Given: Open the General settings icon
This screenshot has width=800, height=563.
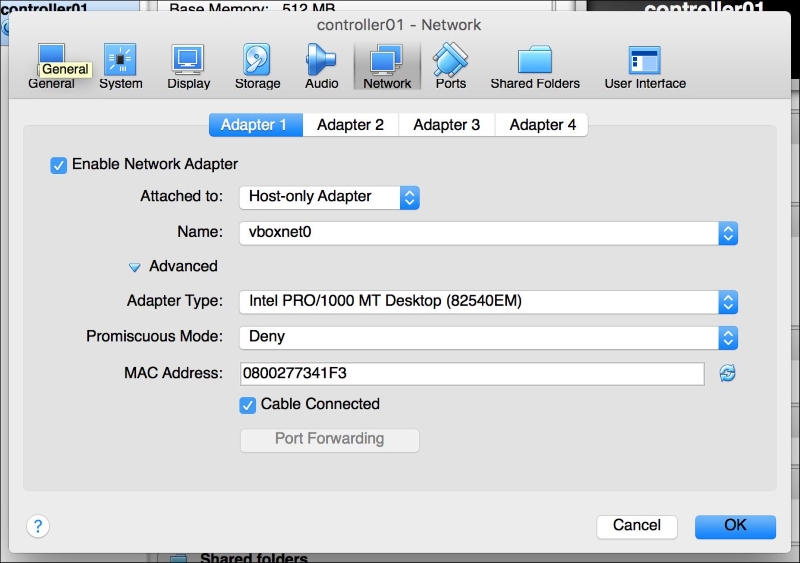Looking at the screenshot, I should (51, 66).
